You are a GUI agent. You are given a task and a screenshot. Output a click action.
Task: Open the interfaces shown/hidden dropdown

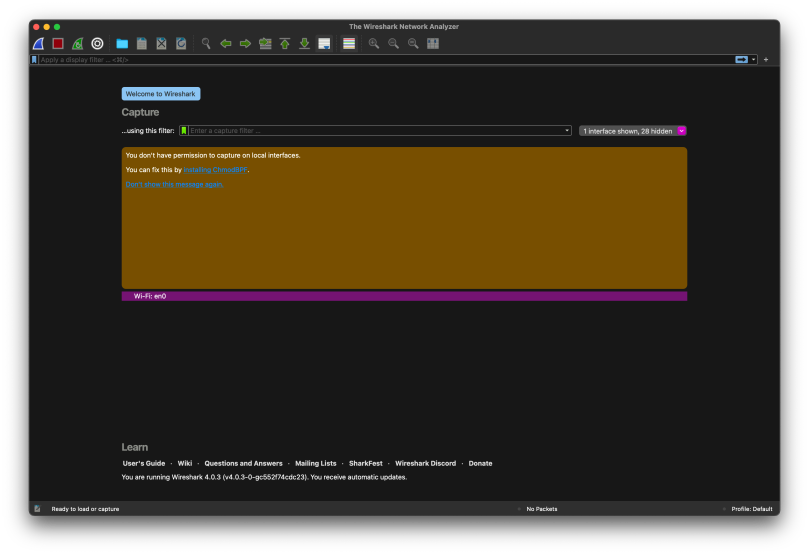(x=633, y=131)
